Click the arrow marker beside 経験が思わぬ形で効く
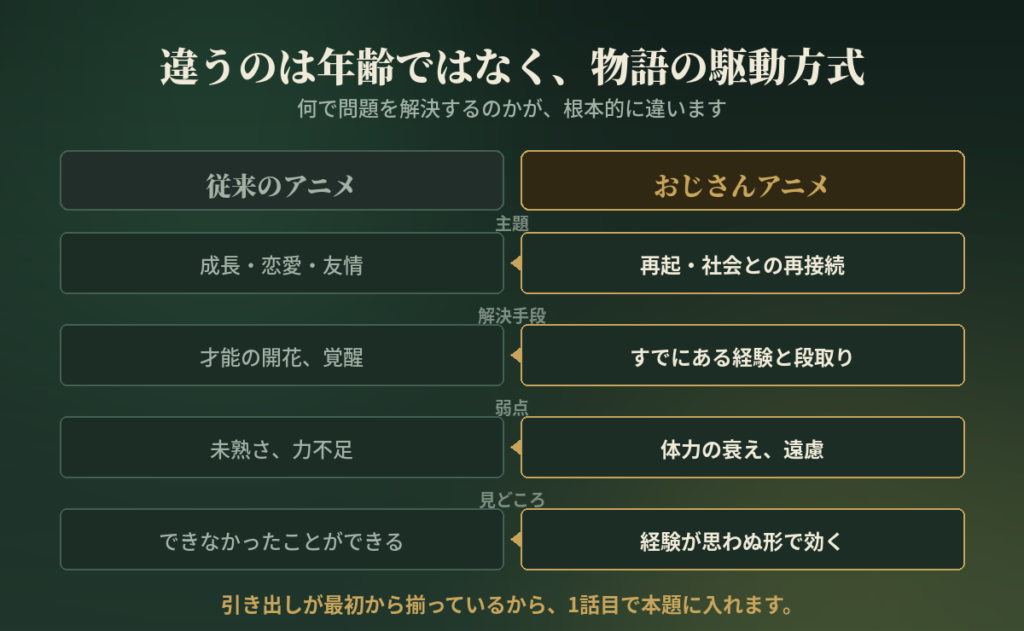Screen dimensions: 1024x631 click(x=516, y=540)
